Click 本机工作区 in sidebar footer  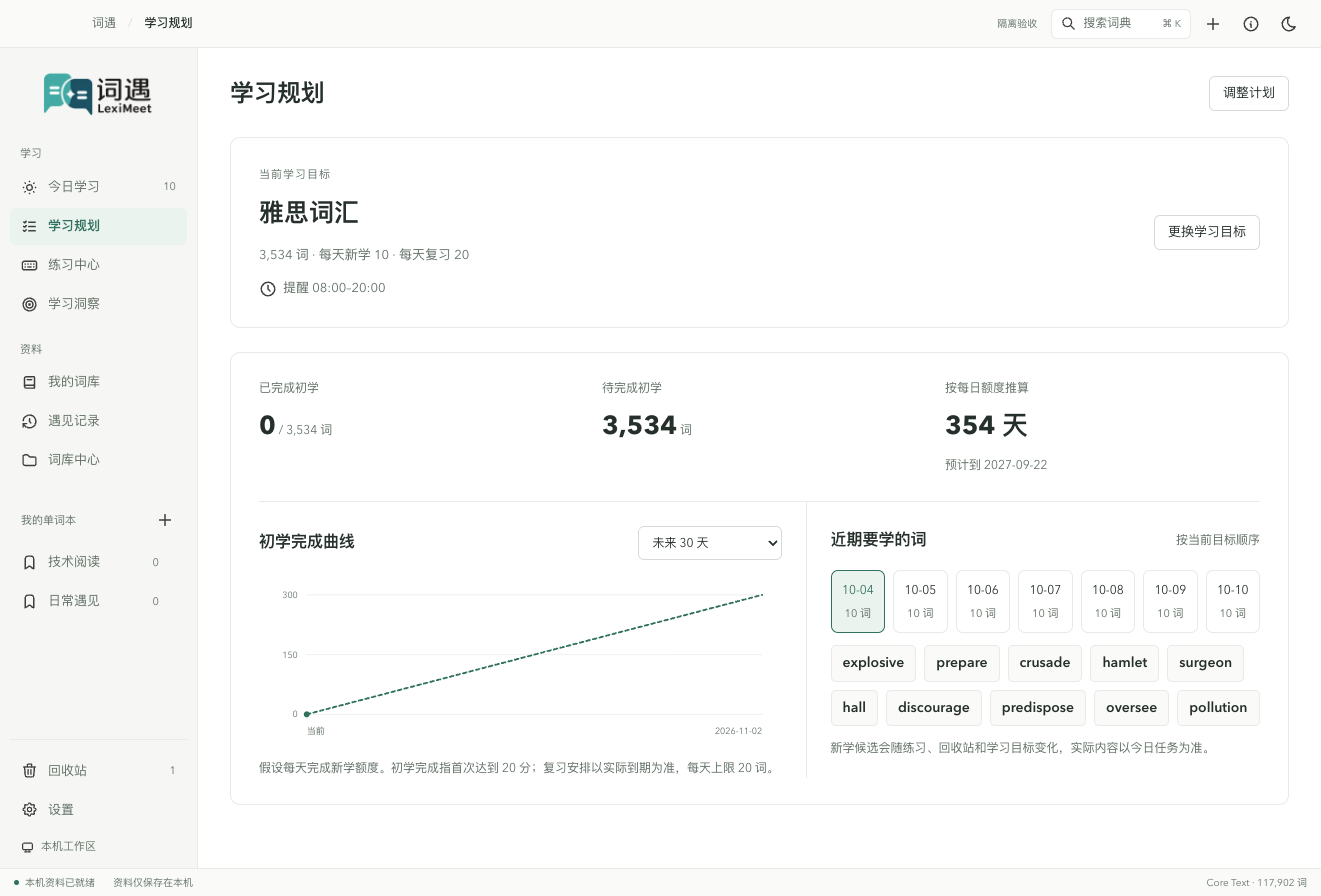[x=68, y=847]
